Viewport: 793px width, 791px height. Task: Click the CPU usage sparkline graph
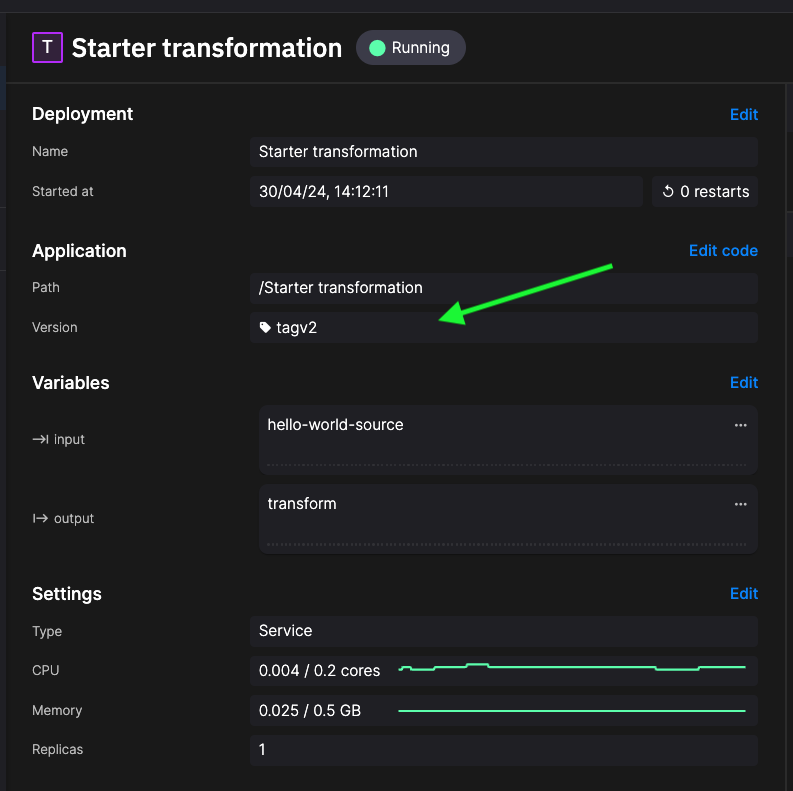[x=572, y=667]
